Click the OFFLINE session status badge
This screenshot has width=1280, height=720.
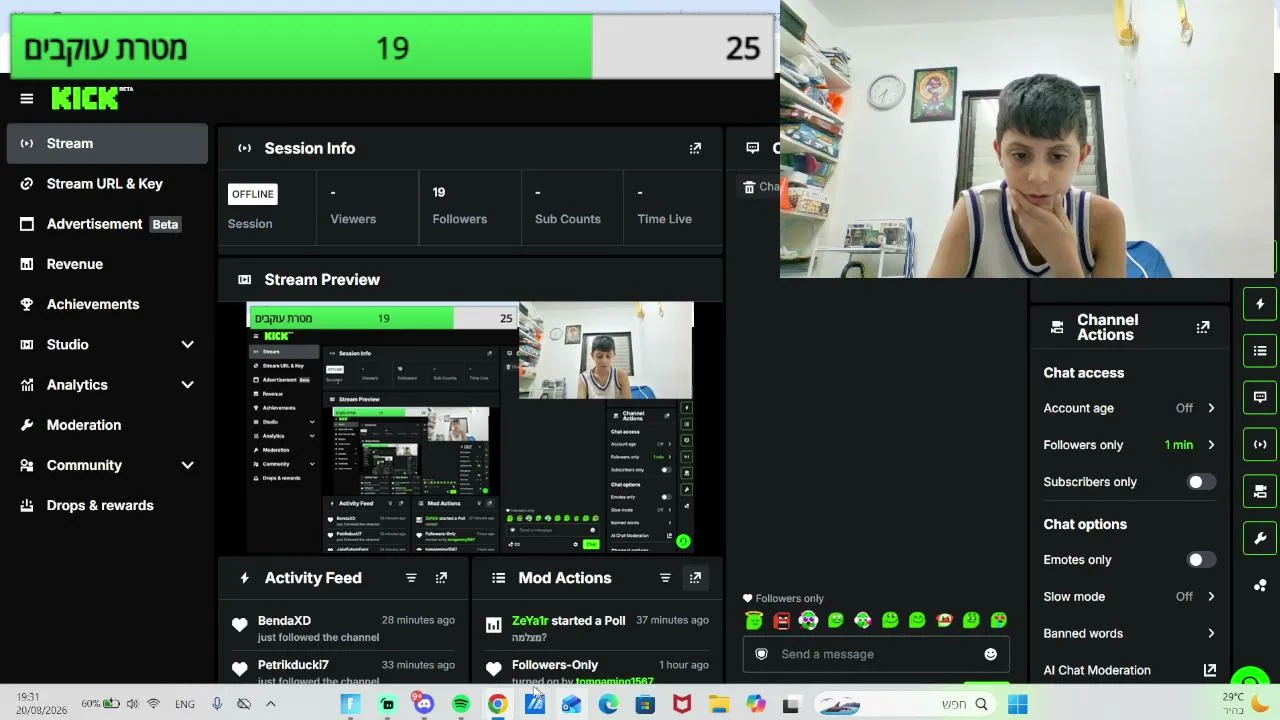252,194
